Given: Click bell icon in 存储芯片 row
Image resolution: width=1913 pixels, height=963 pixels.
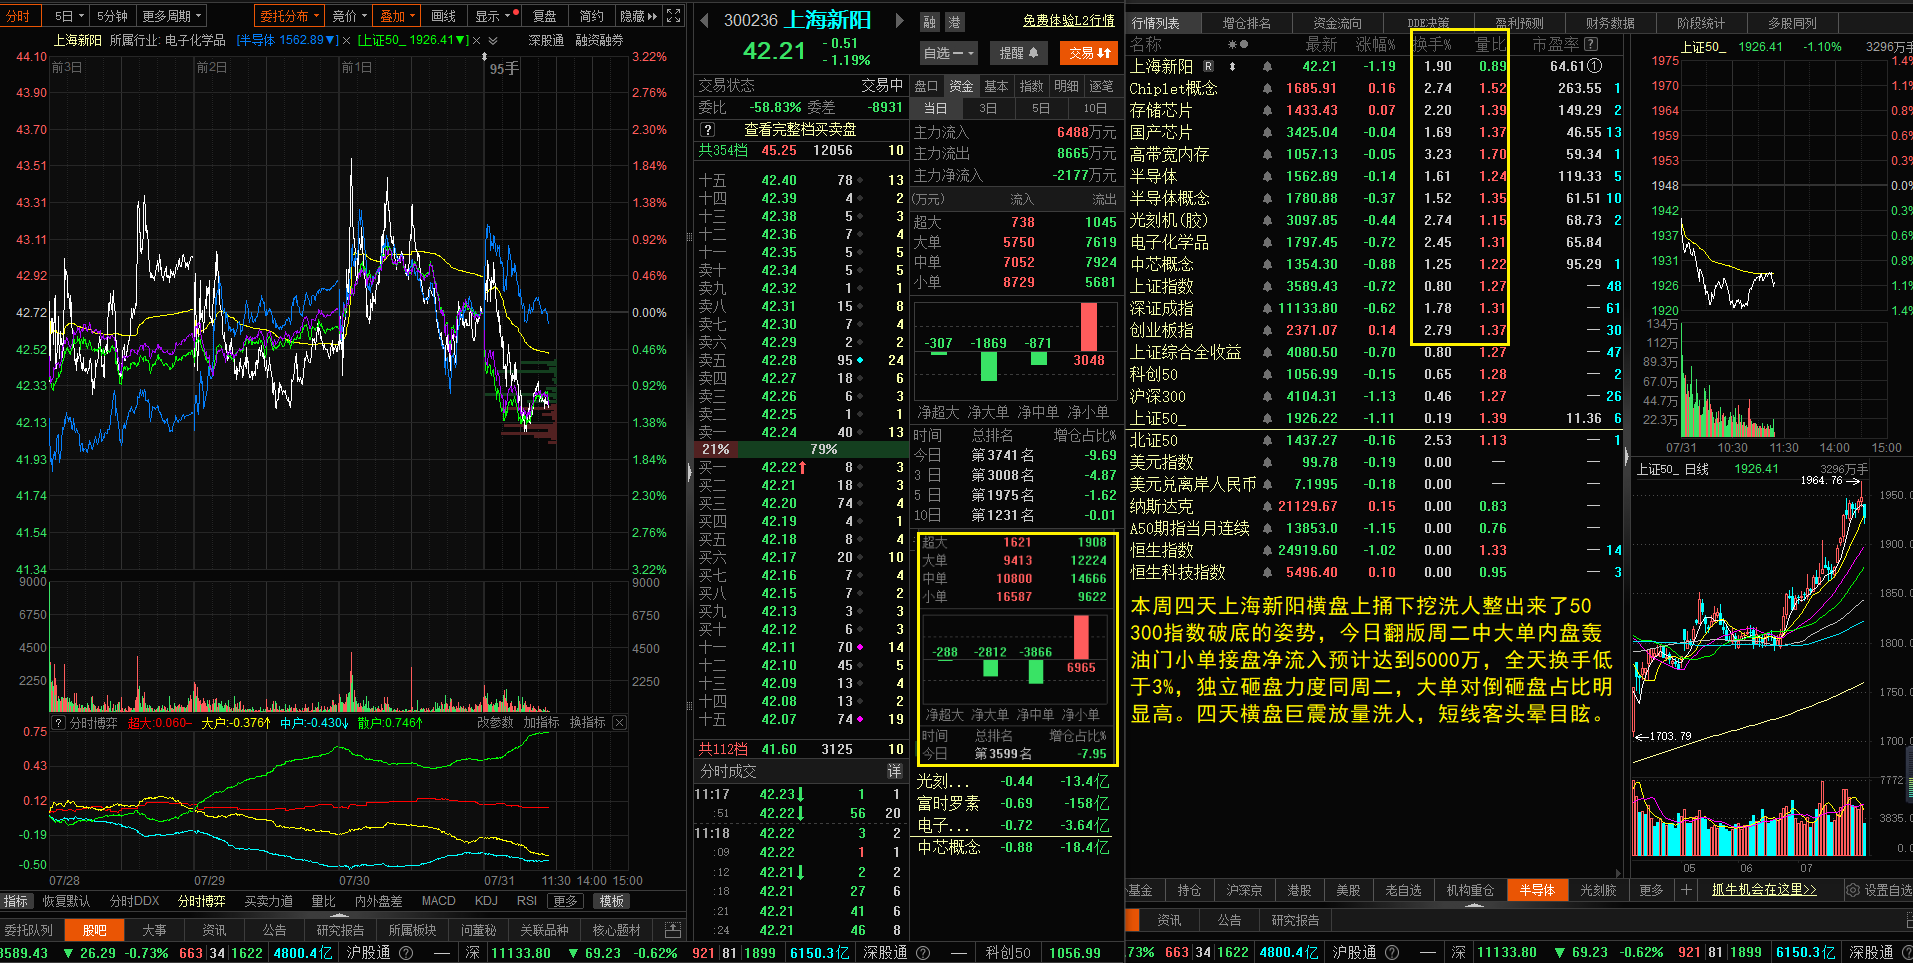Looking at the screenshot, I should 1267,111.
